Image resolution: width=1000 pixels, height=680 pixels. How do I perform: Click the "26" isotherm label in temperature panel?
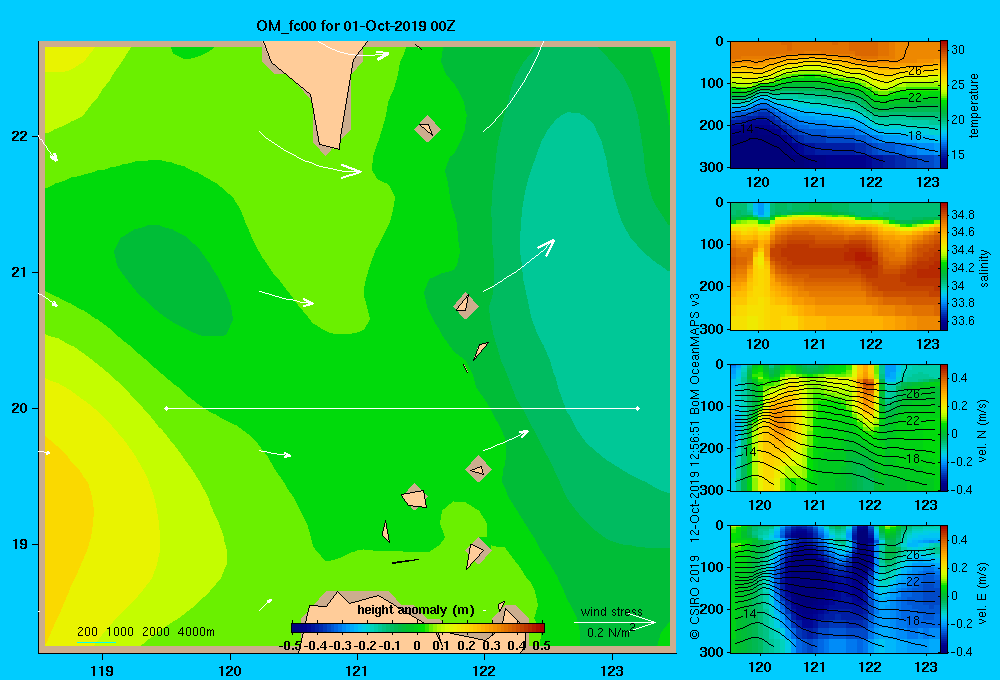tap(915, 71)
